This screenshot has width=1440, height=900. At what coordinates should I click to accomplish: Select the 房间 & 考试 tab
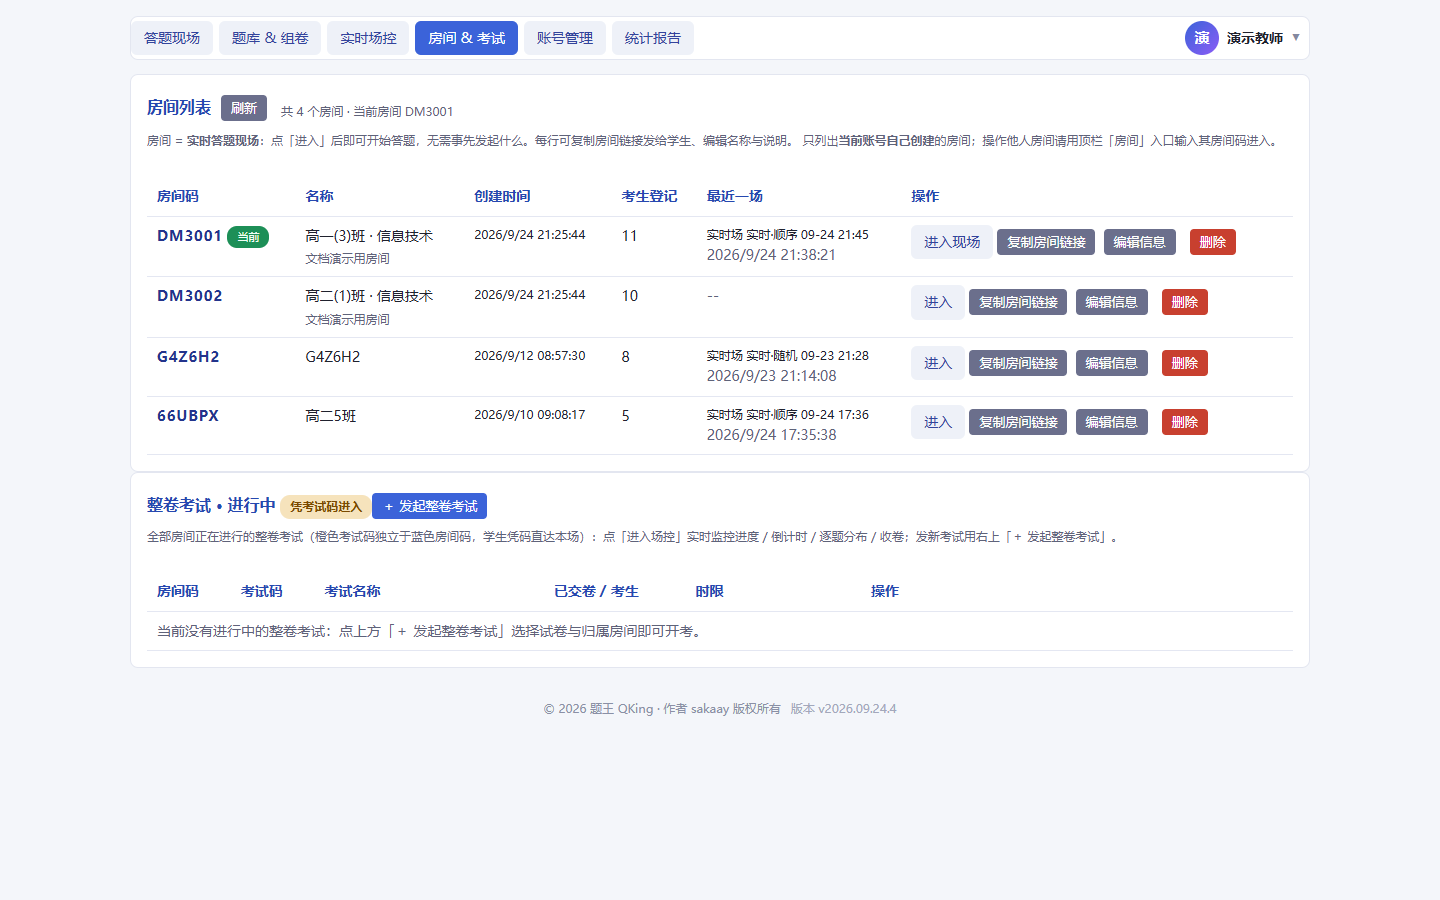466,38
